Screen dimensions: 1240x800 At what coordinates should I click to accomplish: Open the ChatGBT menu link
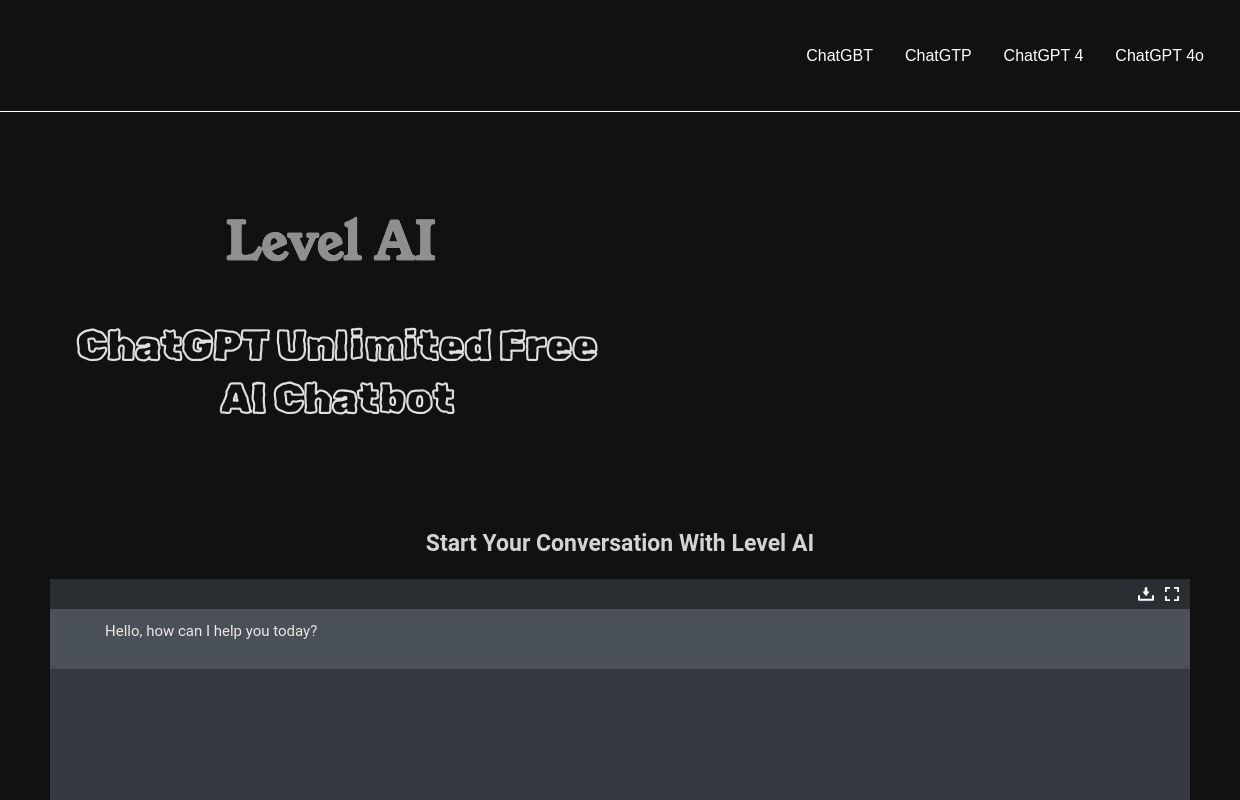(839, 55)
